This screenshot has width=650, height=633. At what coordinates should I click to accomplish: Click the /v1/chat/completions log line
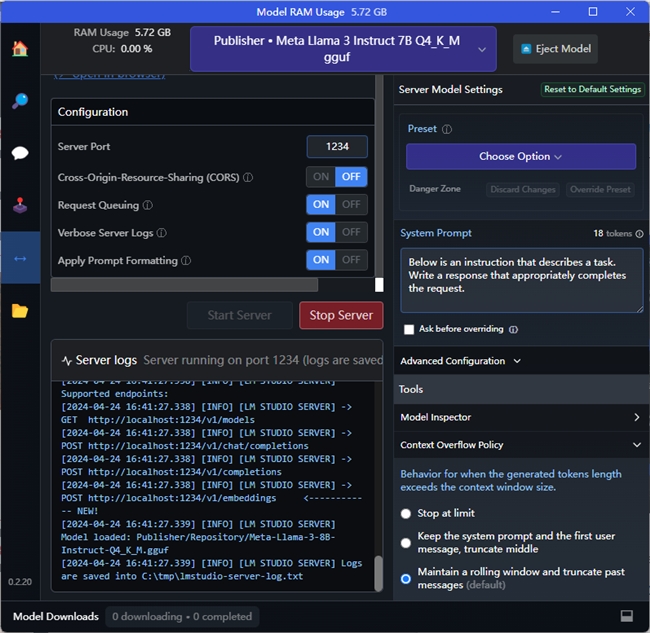[x=185, y=446]
